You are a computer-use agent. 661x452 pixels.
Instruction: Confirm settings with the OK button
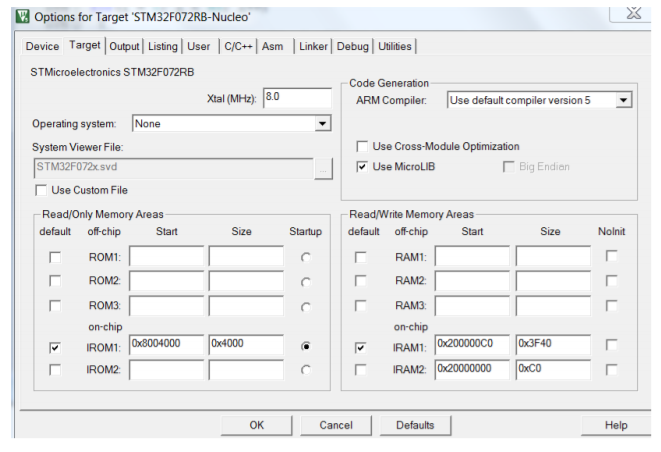[256, 425]
